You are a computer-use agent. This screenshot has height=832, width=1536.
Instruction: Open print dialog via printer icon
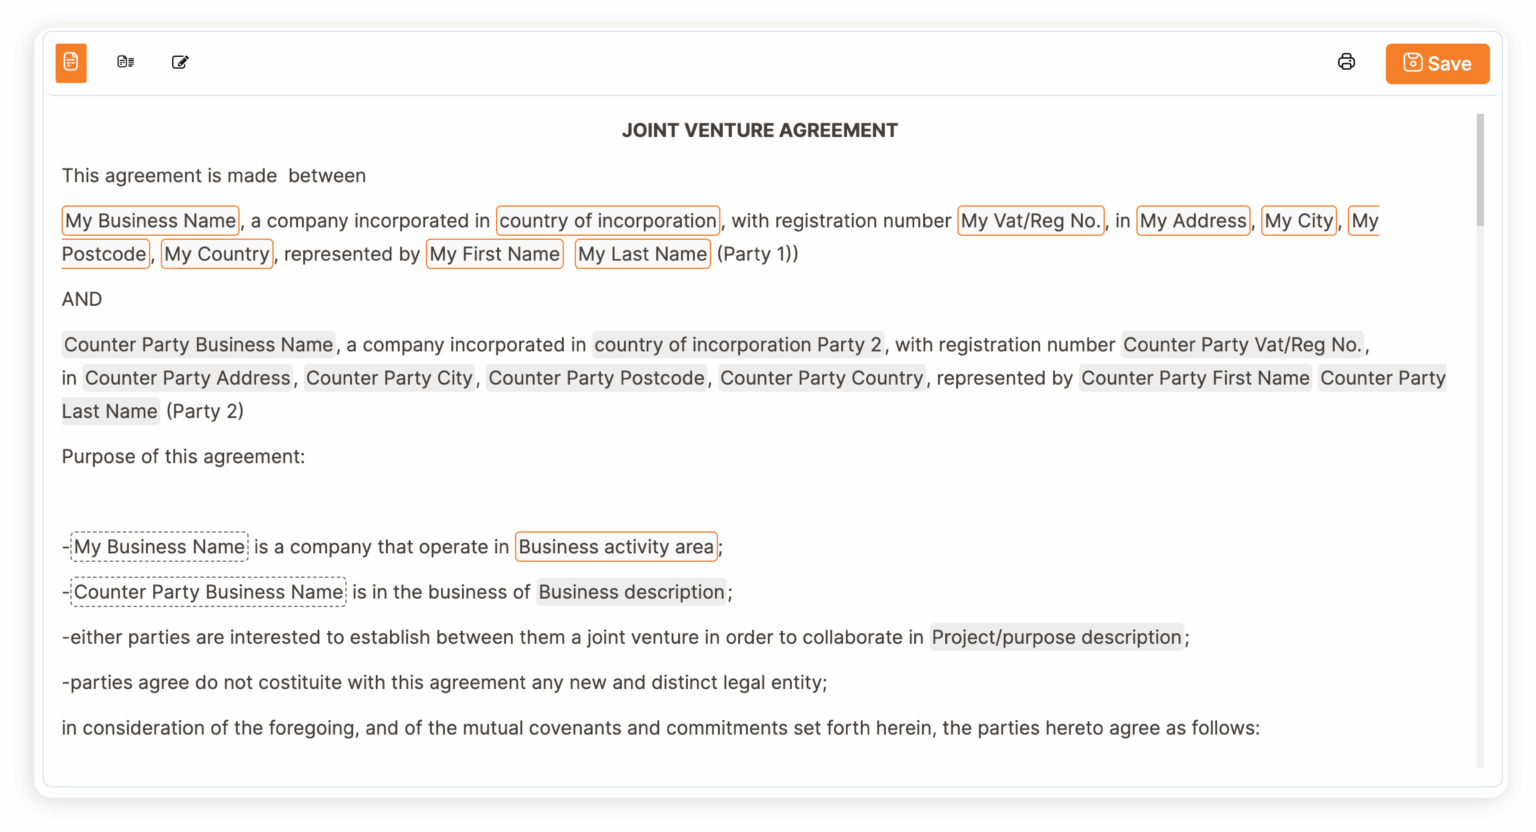click(x=1346, y=61)
